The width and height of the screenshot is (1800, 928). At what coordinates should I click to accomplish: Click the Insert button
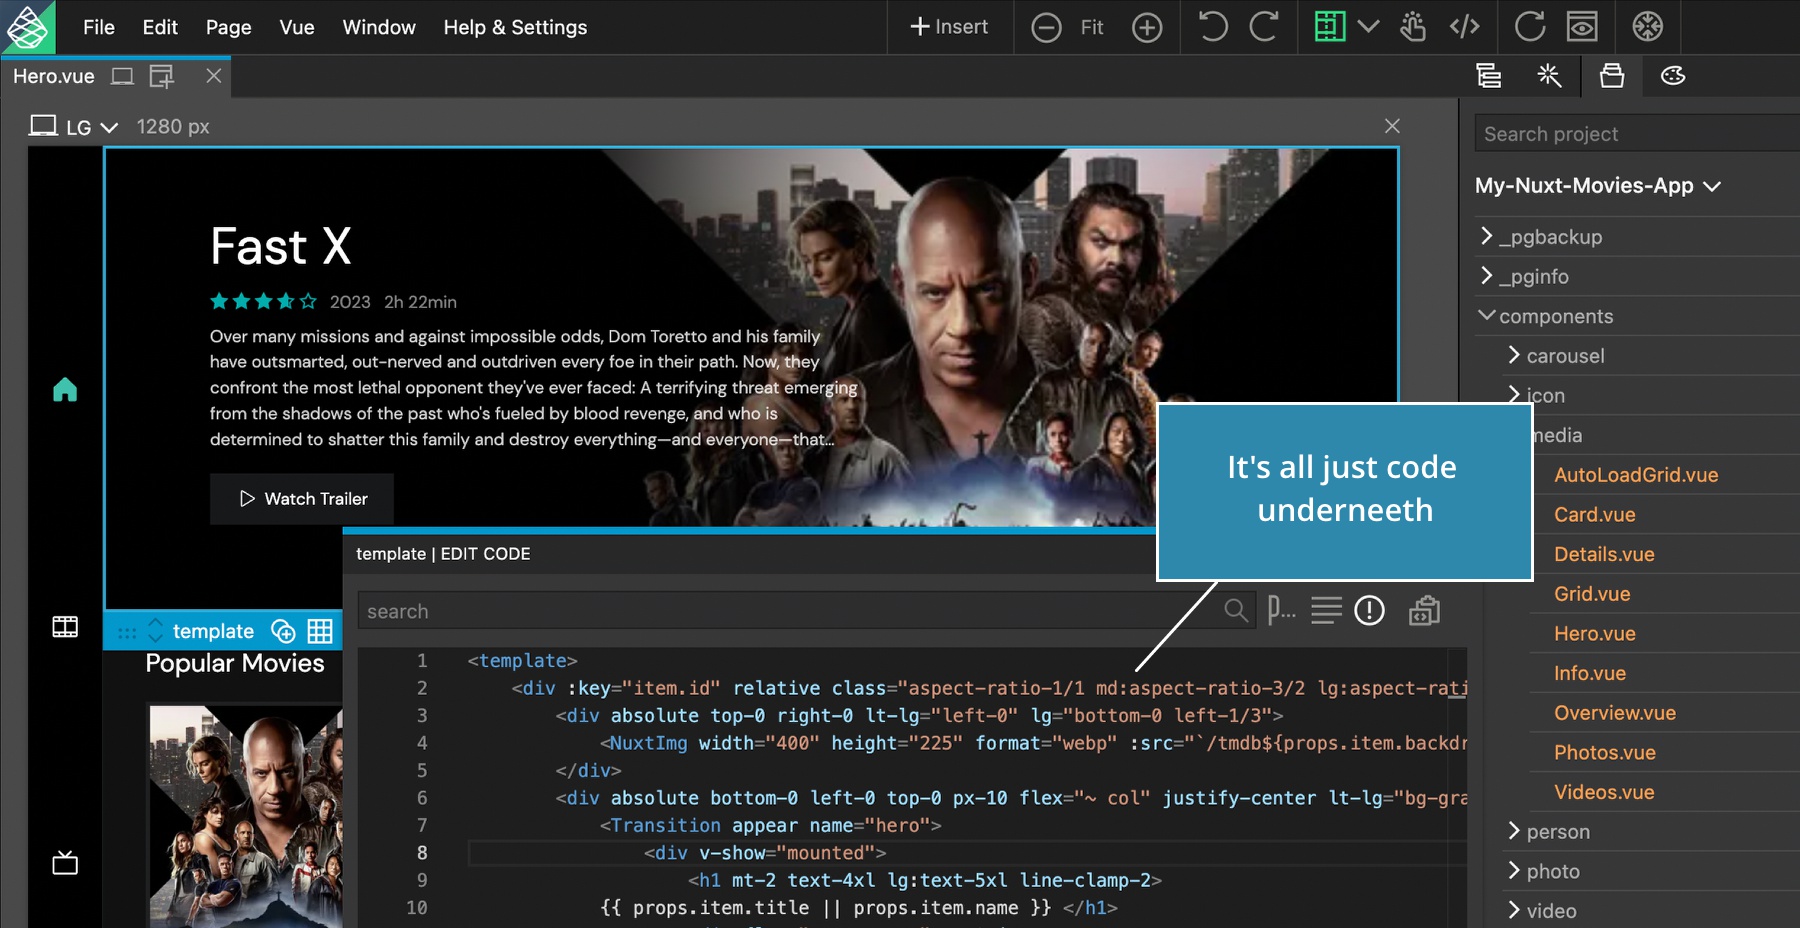pos(949,27)
